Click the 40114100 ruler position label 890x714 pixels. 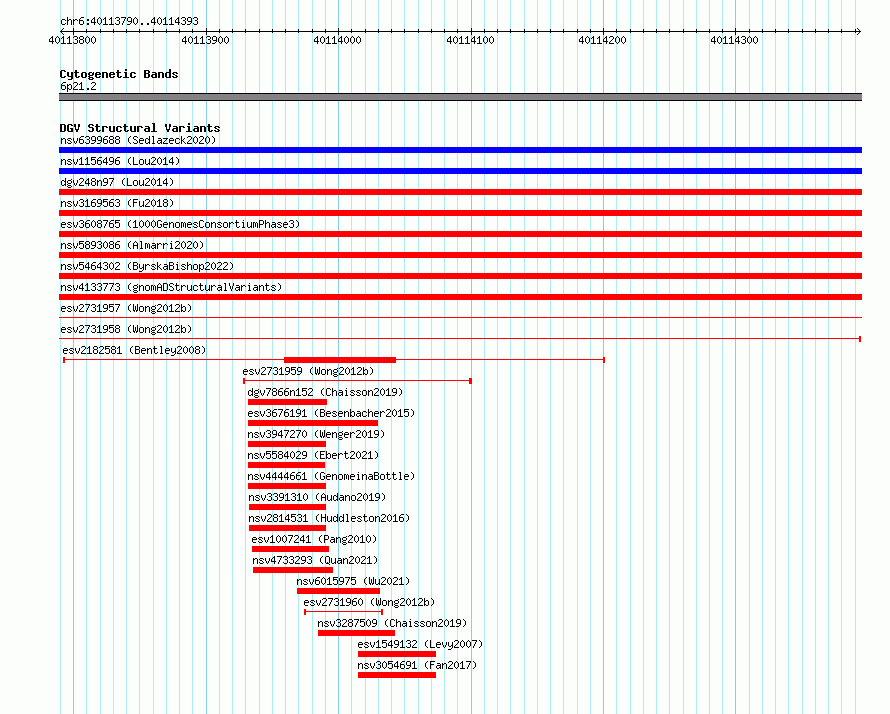click(x=470, y=40)
